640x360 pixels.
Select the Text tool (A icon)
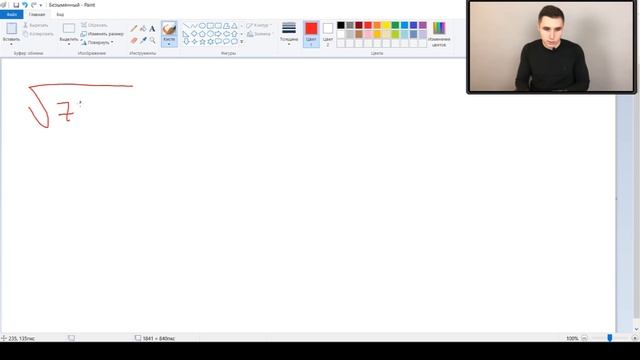152,29
